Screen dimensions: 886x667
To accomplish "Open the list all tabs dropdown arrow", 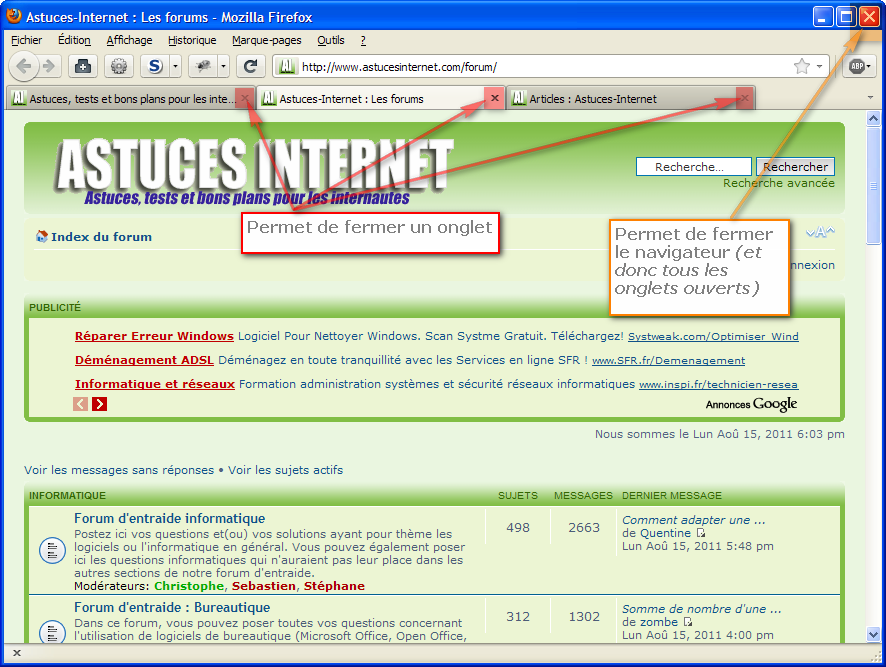I will [x=870, y=98].
